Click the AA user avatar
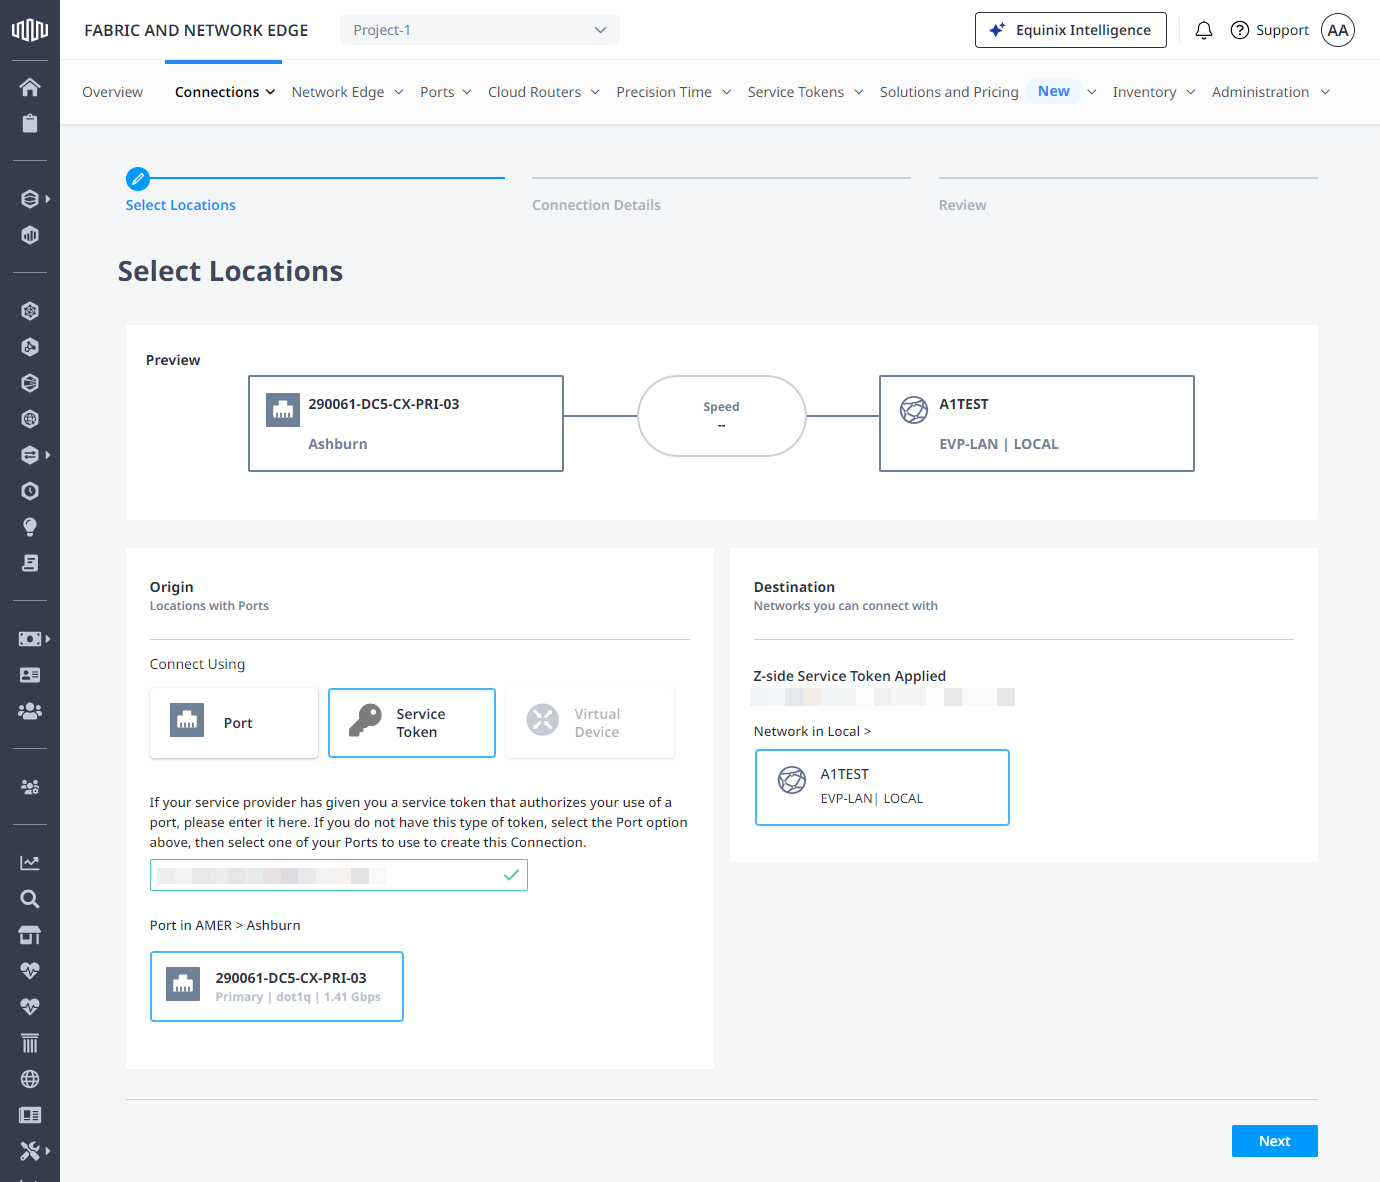The height and width of the screenshot is (1182, 1380). (1338, 30)
